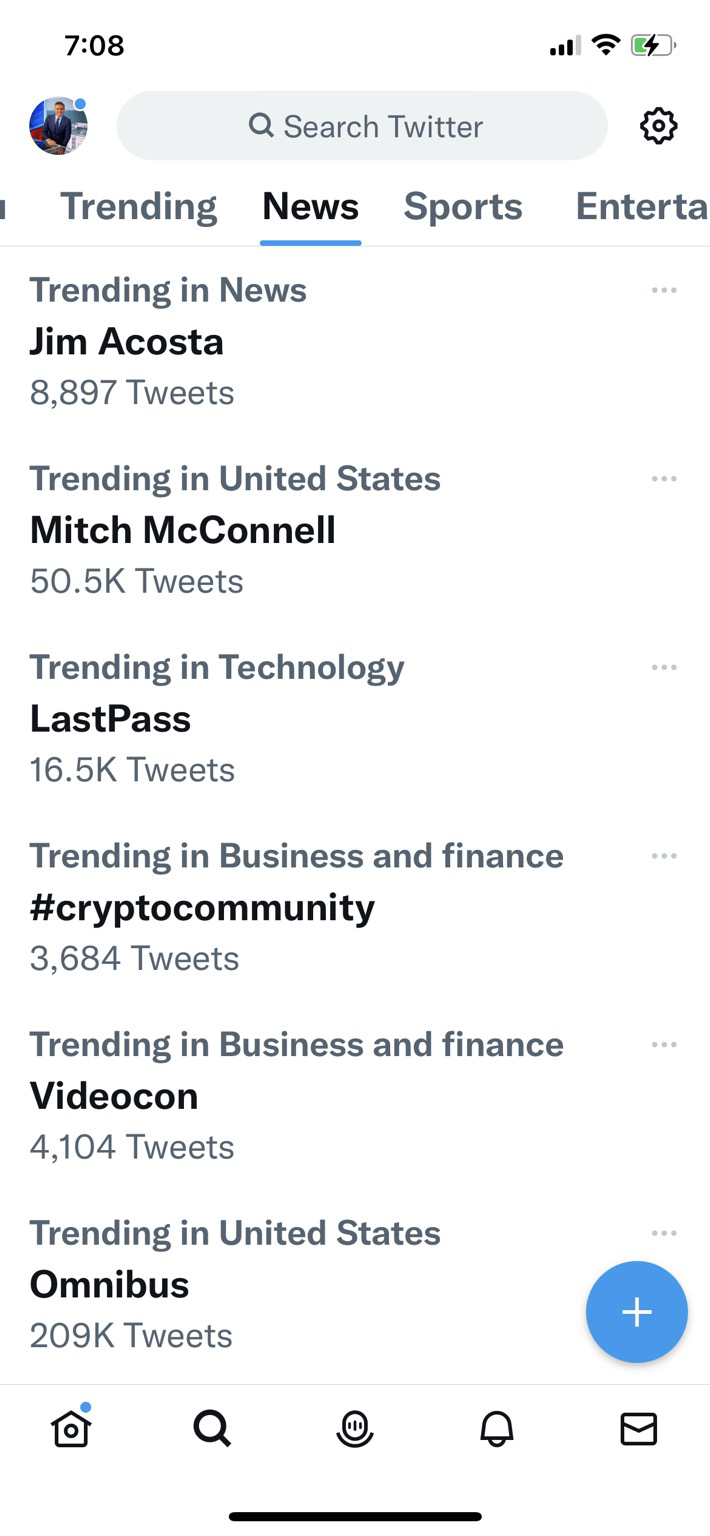
Task: Open more options for #cryptocommunity trend
Action: (664, 856)
